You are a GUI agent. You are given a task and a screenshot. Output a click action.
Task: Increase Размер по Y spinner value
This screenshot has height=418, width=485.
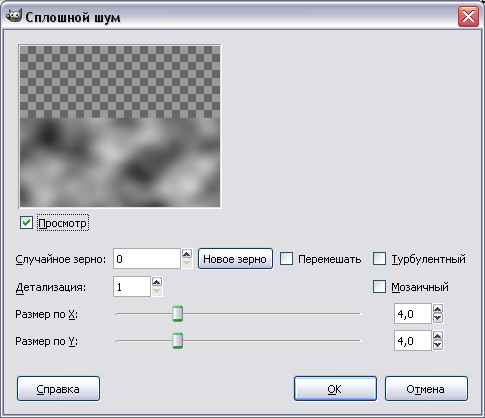[438, 336]
